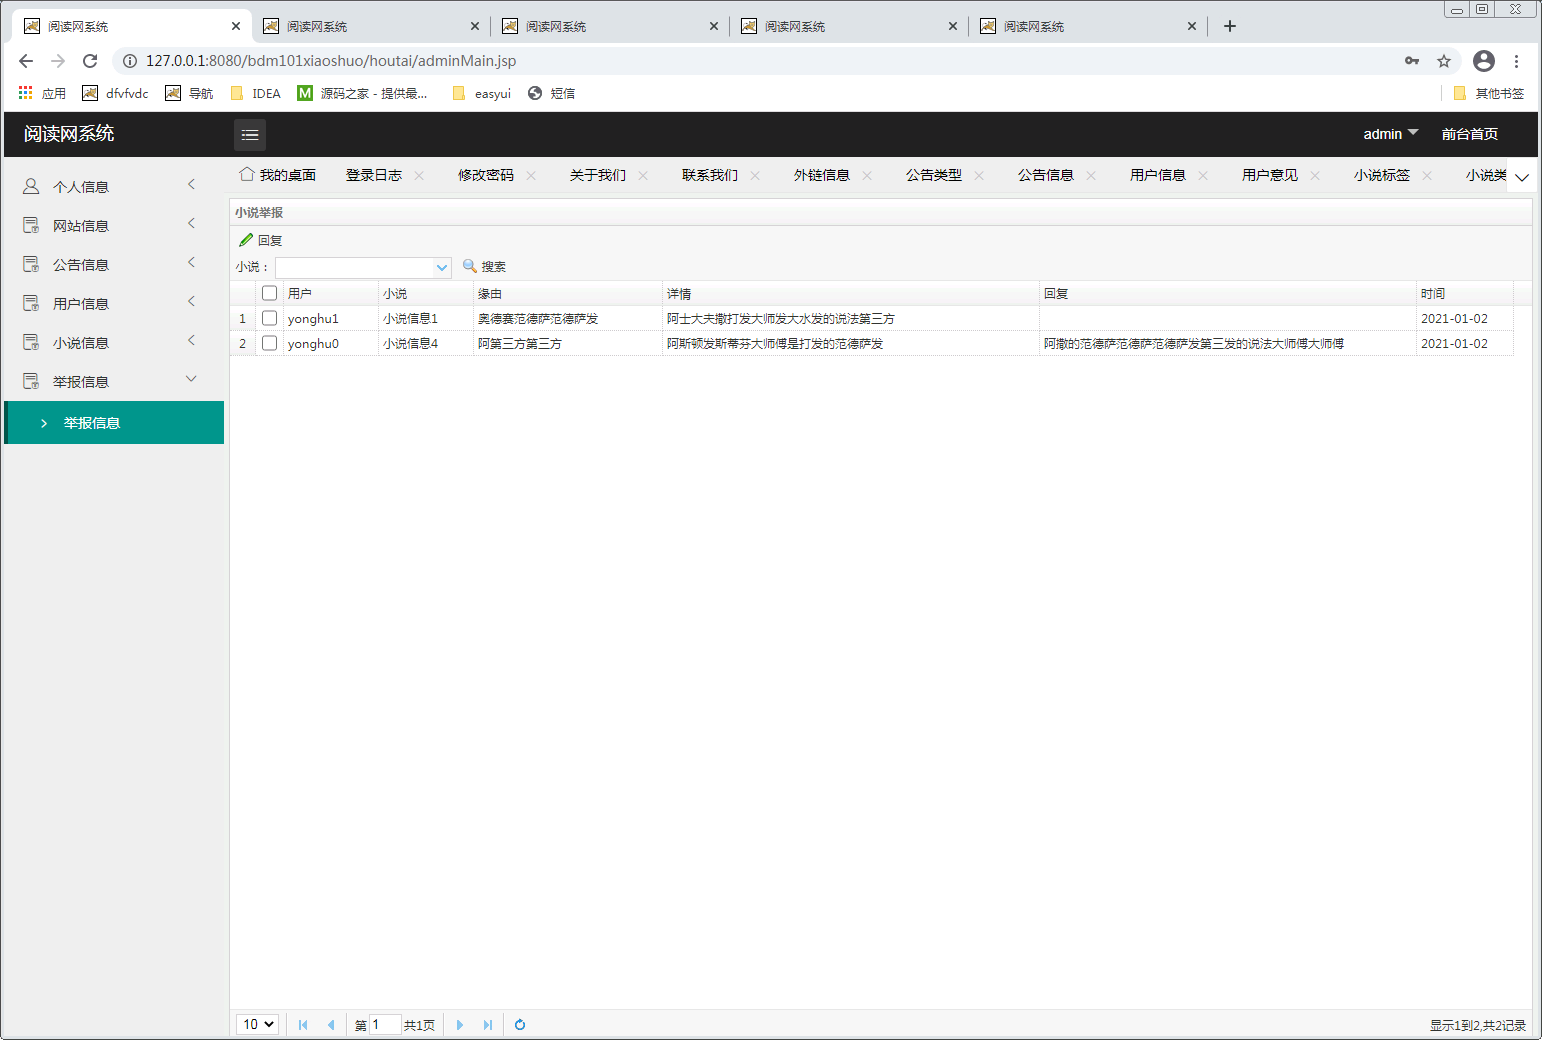
Task: Go to last page pagination icon
Action: 488,1025
